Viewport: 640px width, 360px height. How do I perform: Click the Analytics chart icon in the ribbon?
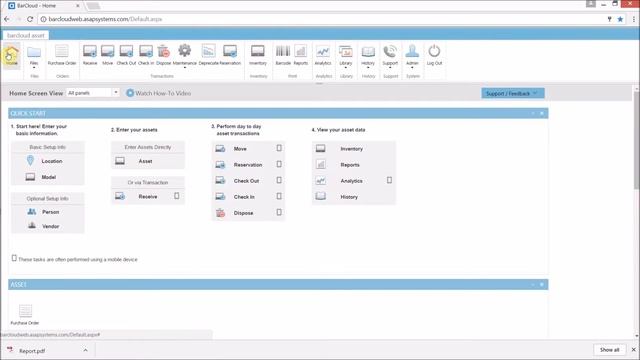point(323,56)
